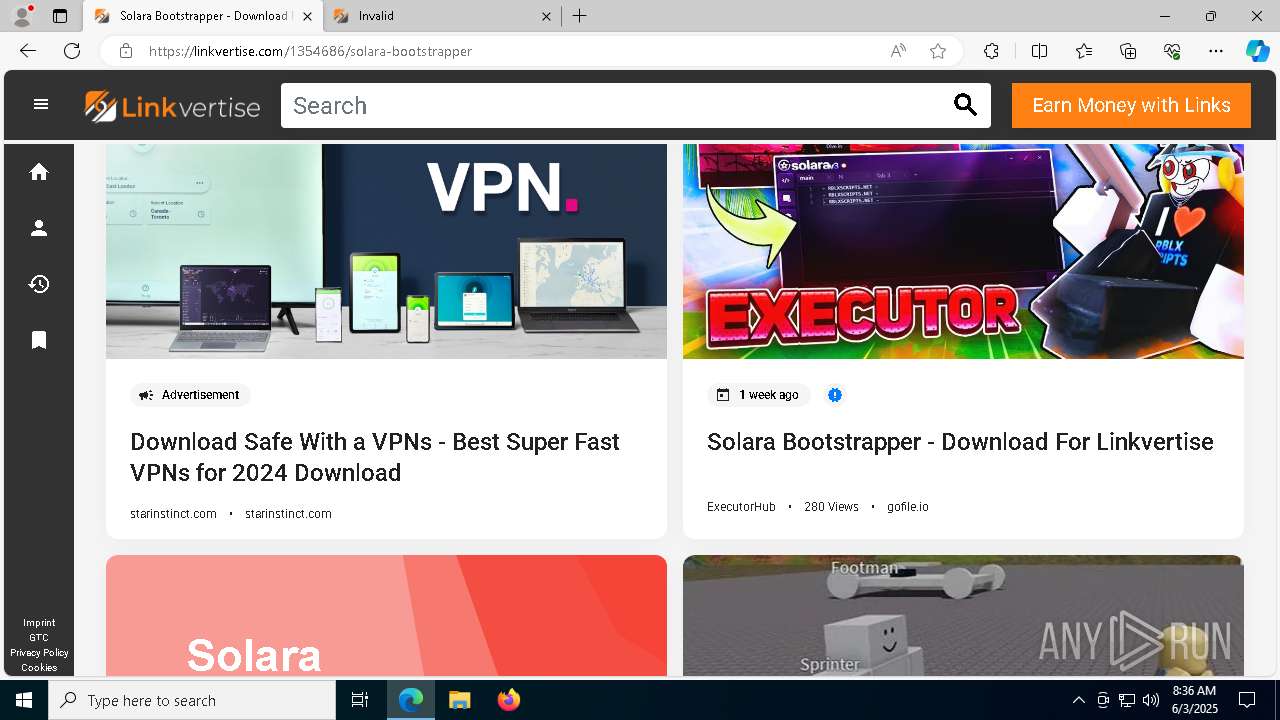Open browser profile icon
1280x720 pixels.
(21, 16)
